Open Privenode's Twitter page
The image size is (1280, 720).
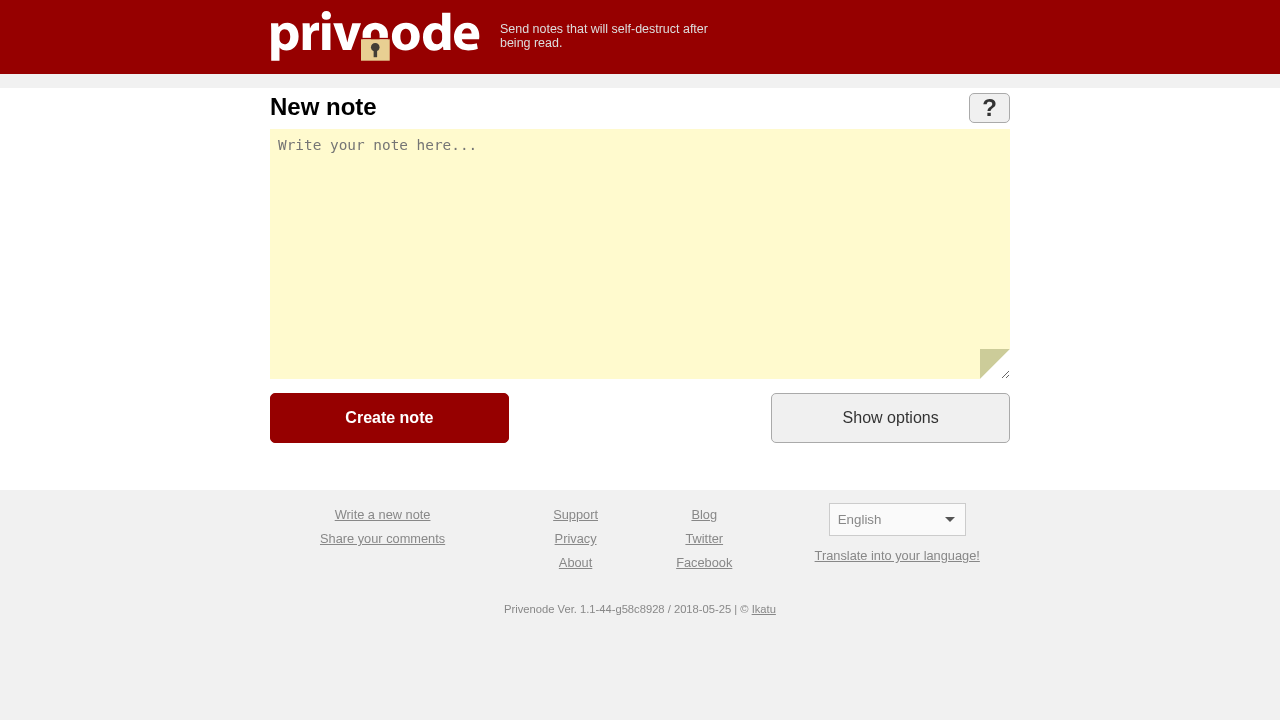(704, 538)
